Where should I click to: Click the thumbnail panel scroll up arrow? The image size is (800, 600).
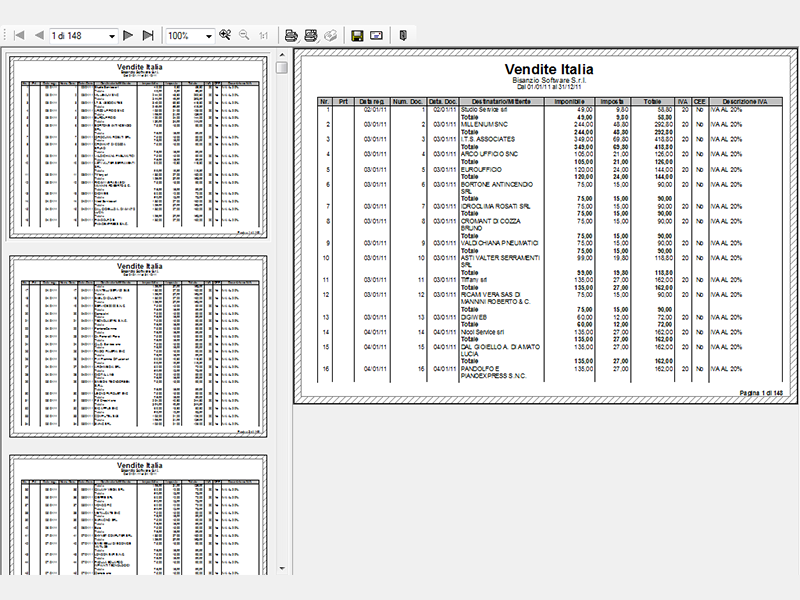[282, 54]
